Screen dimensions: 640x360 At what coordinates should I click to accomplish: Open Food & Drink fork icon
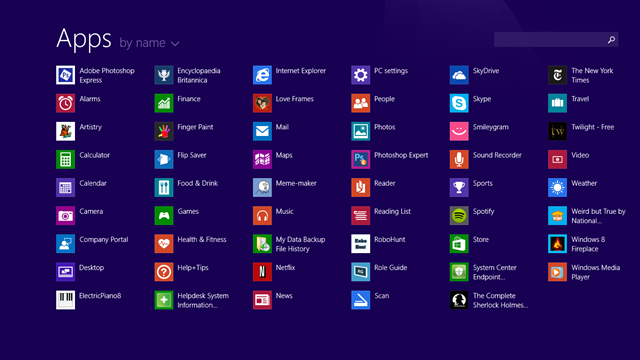point(164,188)
